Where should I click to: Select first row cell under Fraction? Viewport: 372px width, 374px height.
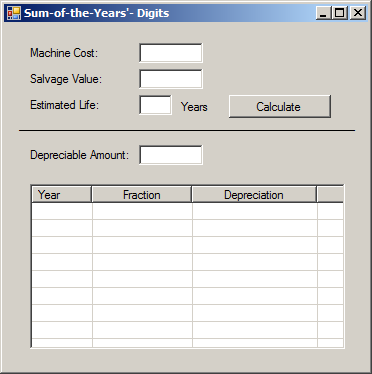[x=142, y=211]
